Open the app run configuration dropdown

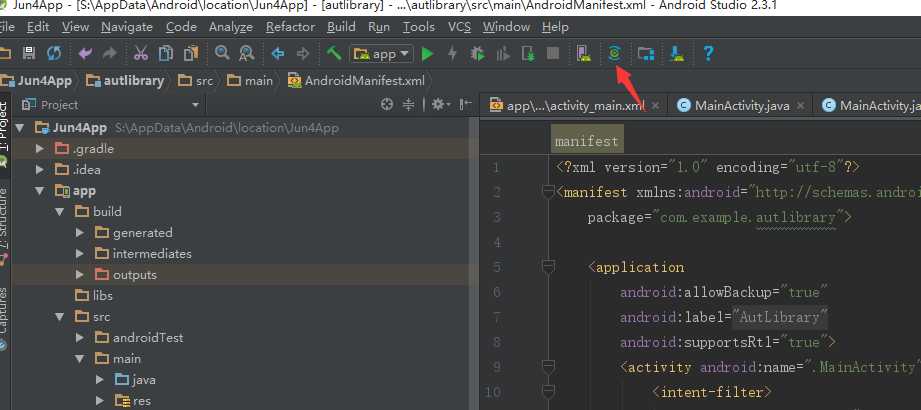[x=382, y=55]
